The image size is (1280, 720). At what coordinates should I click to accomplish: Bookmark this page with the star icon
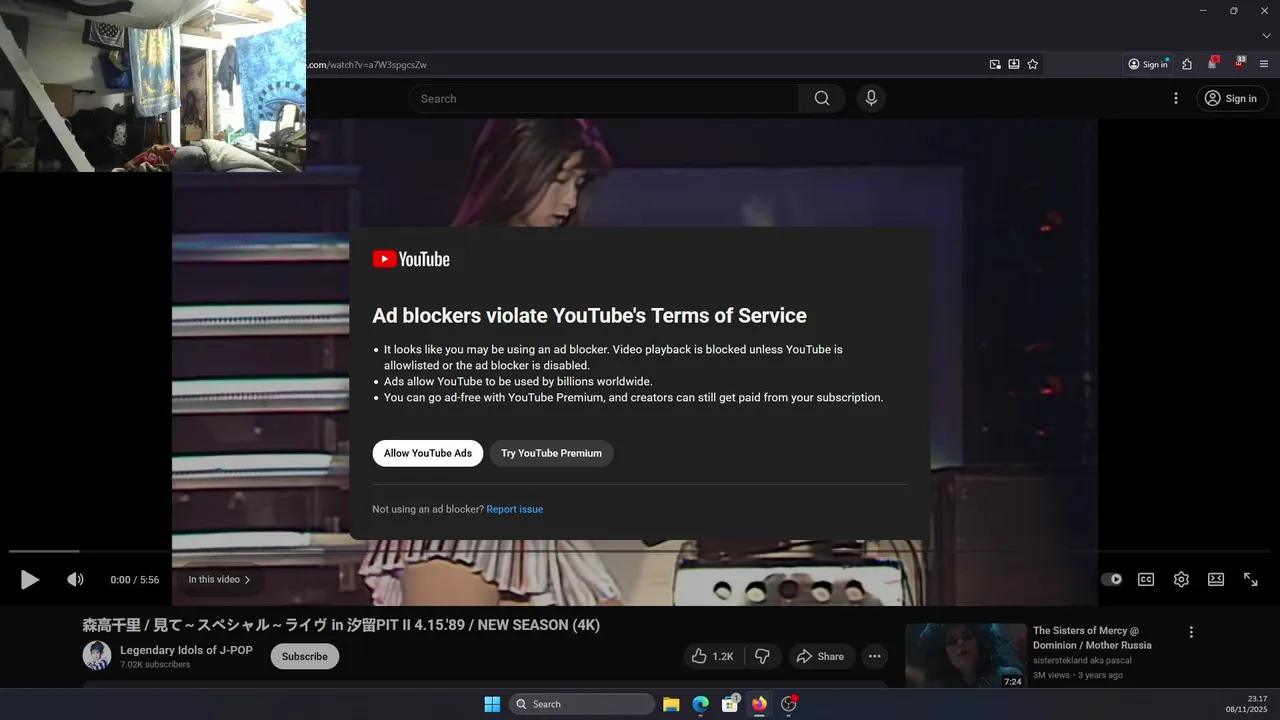pos(1033,64)
